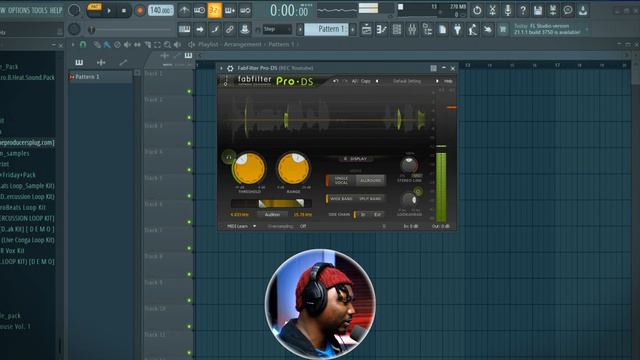Image resolution: width=640 pixels, height=360 pixels.
Task: Click the Pro-DS Threshold knob
Action: [249, 168]
